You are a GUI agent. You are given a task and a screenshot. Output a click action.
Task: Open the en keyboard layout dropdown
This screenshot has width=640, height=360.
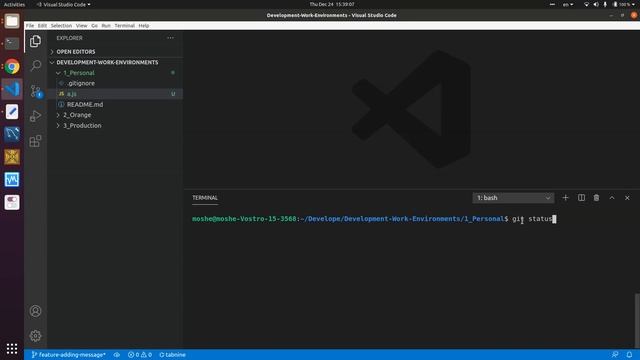[568, 4]
